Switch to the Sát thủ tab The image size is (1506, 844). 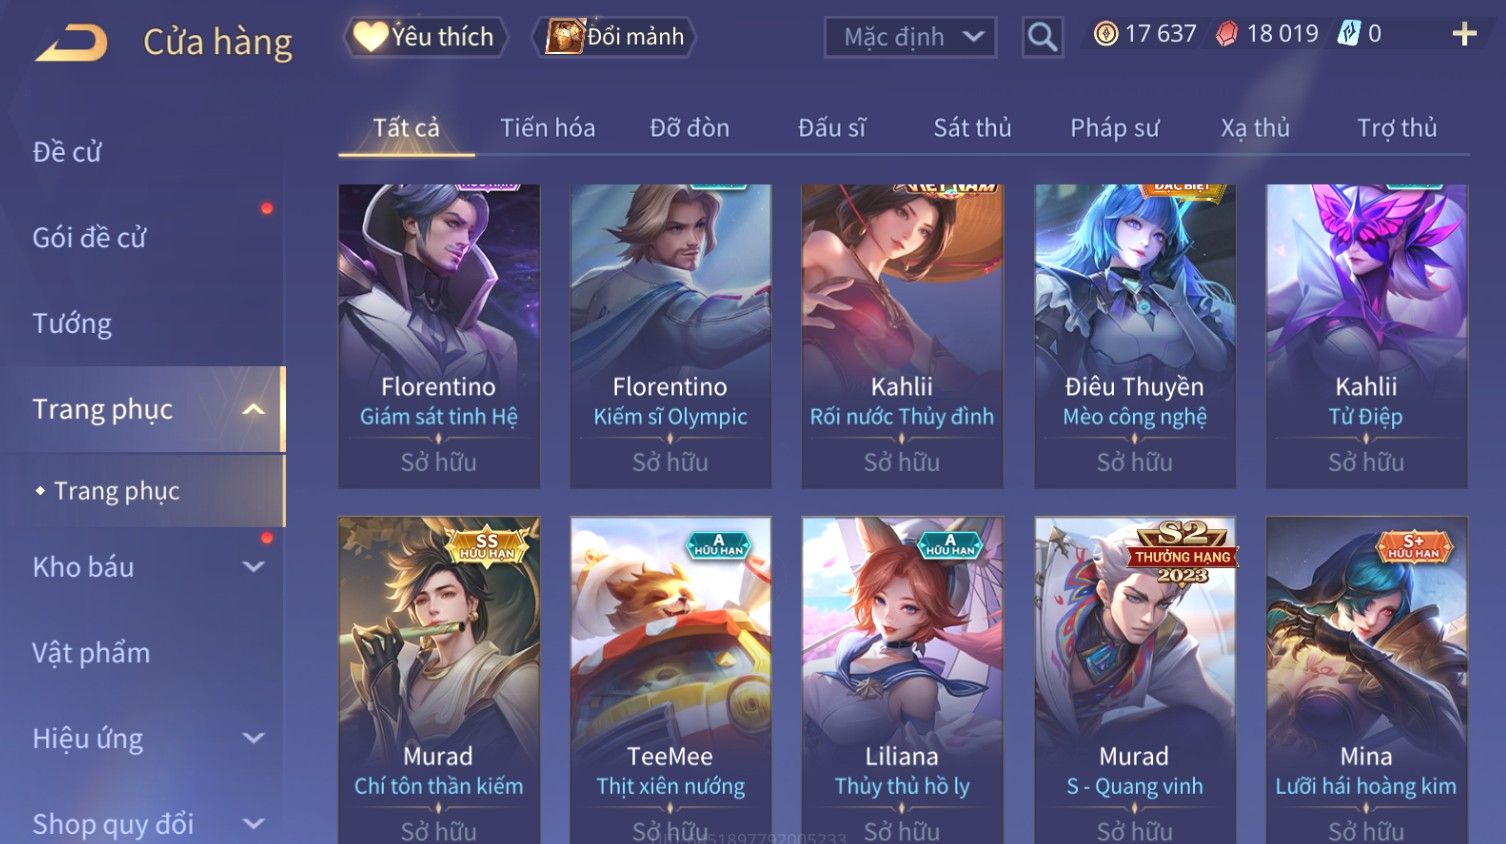coord(972,128)
